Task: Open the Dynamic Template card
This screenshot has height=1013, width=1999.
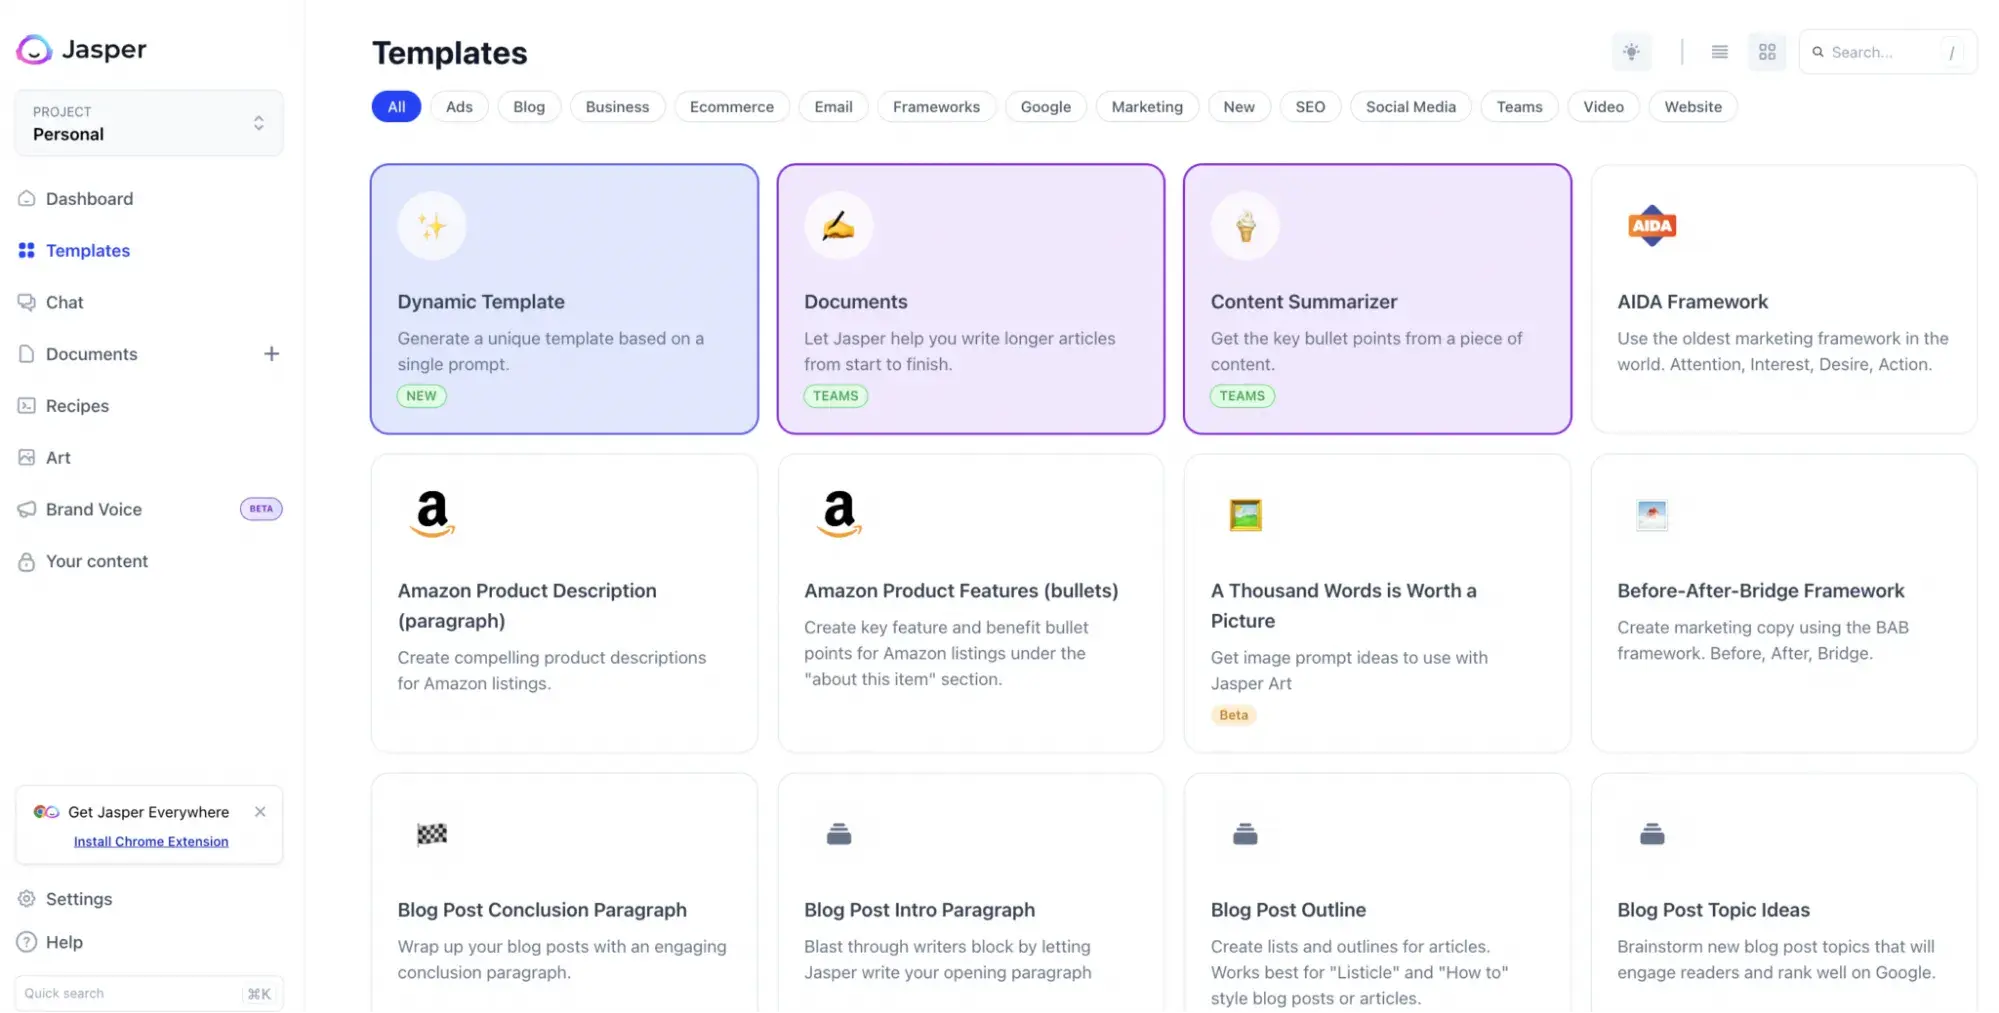Action: pos(564,299)
